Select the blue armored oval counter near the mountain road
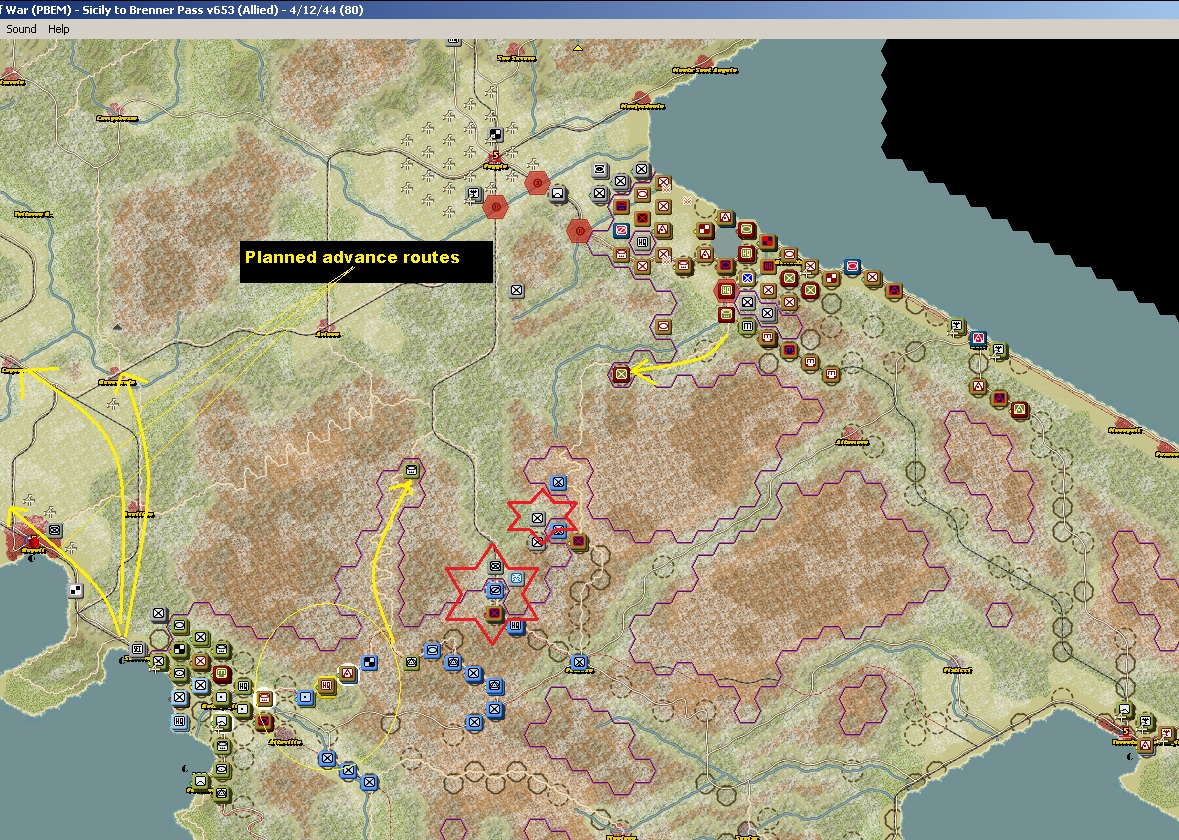Viewport: 1179px width, 840px height. coord(432,650)
